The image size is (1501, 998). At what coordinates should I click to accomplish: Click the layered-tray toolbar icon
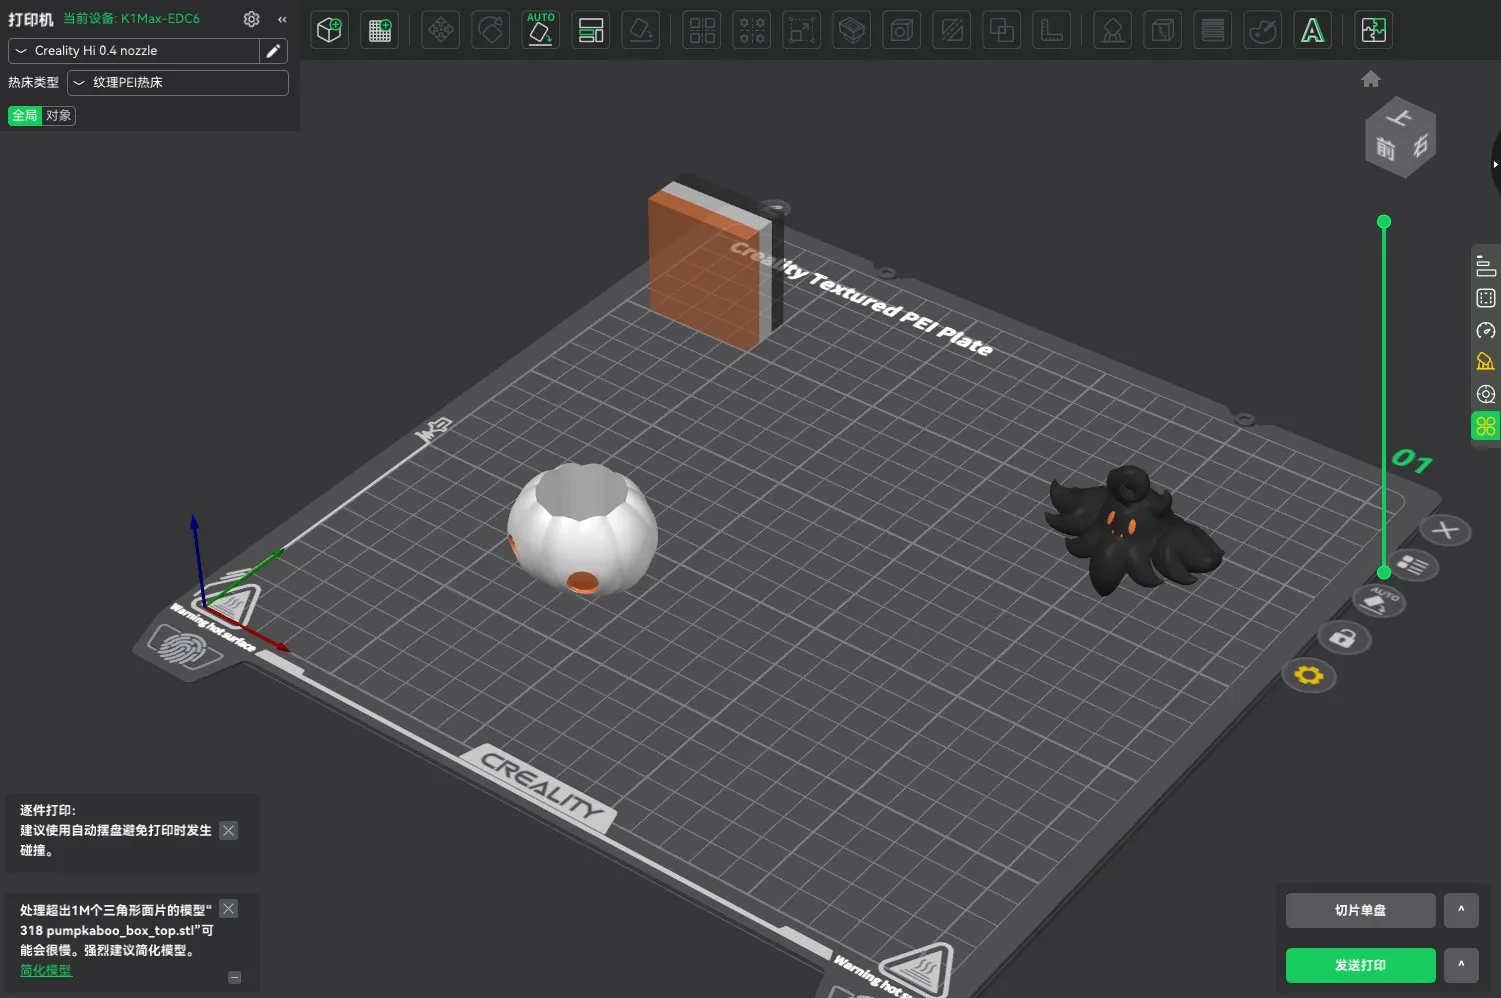click(852, 30)
